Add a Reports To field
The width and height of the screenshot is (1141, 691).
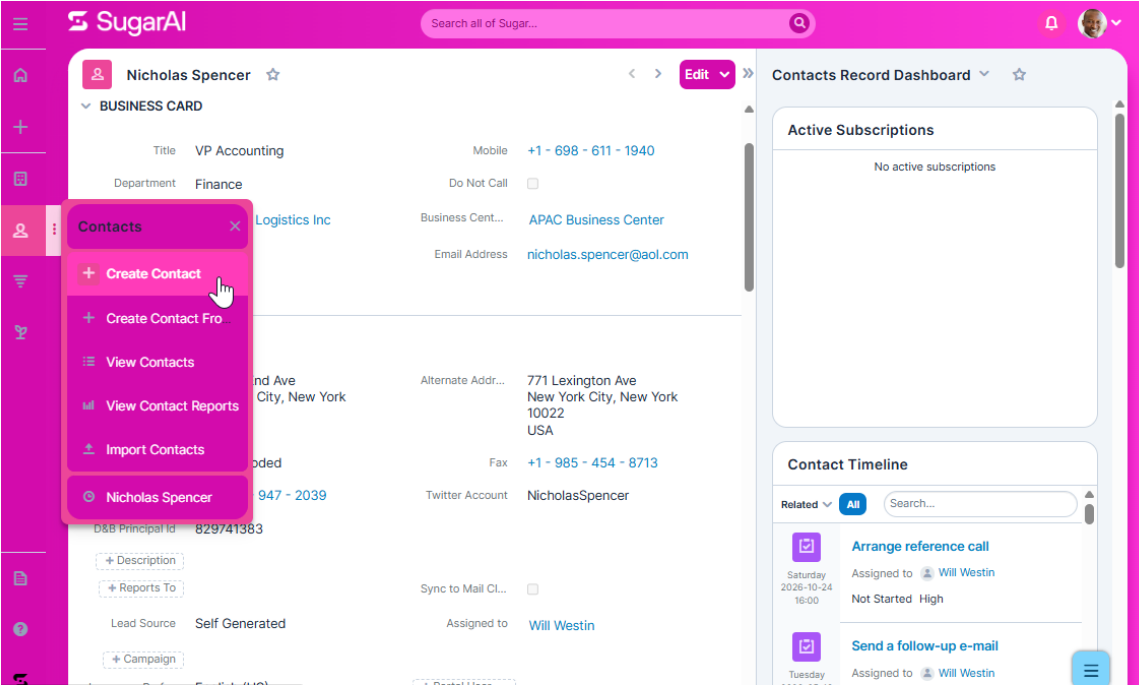pos(142,588)
